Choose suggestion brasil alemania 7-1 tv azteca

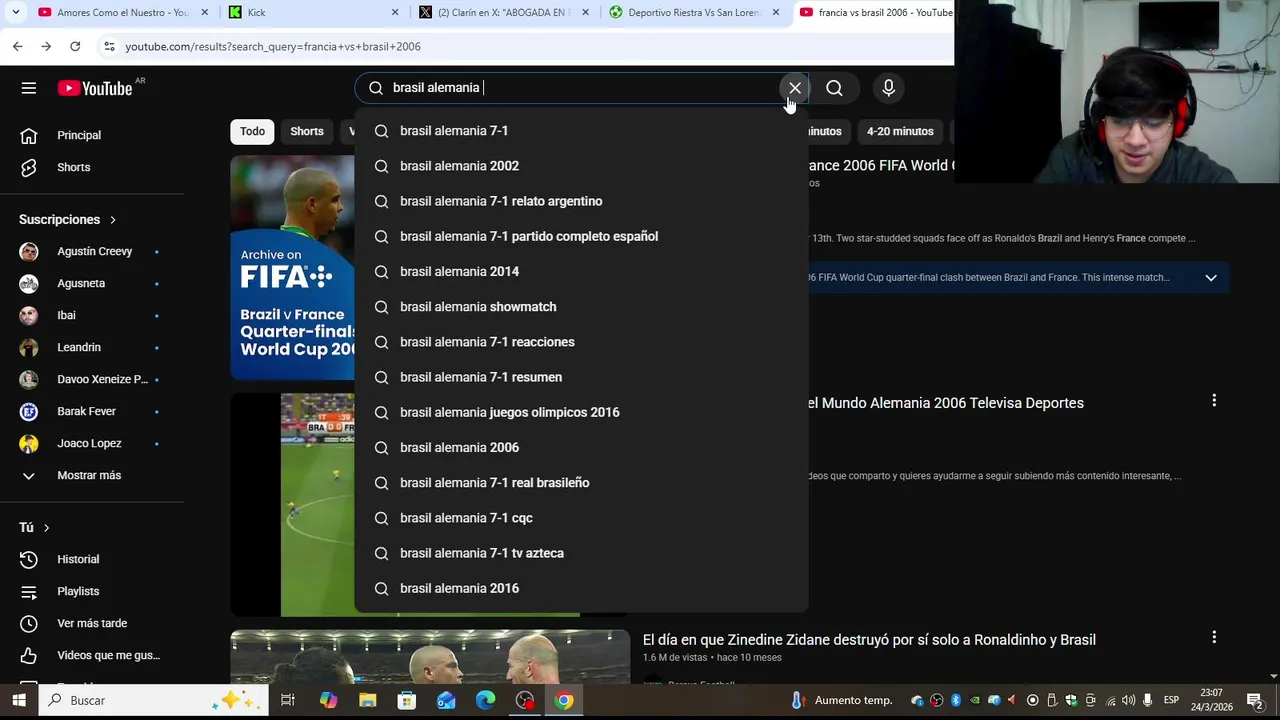click(x=581, y=553)
